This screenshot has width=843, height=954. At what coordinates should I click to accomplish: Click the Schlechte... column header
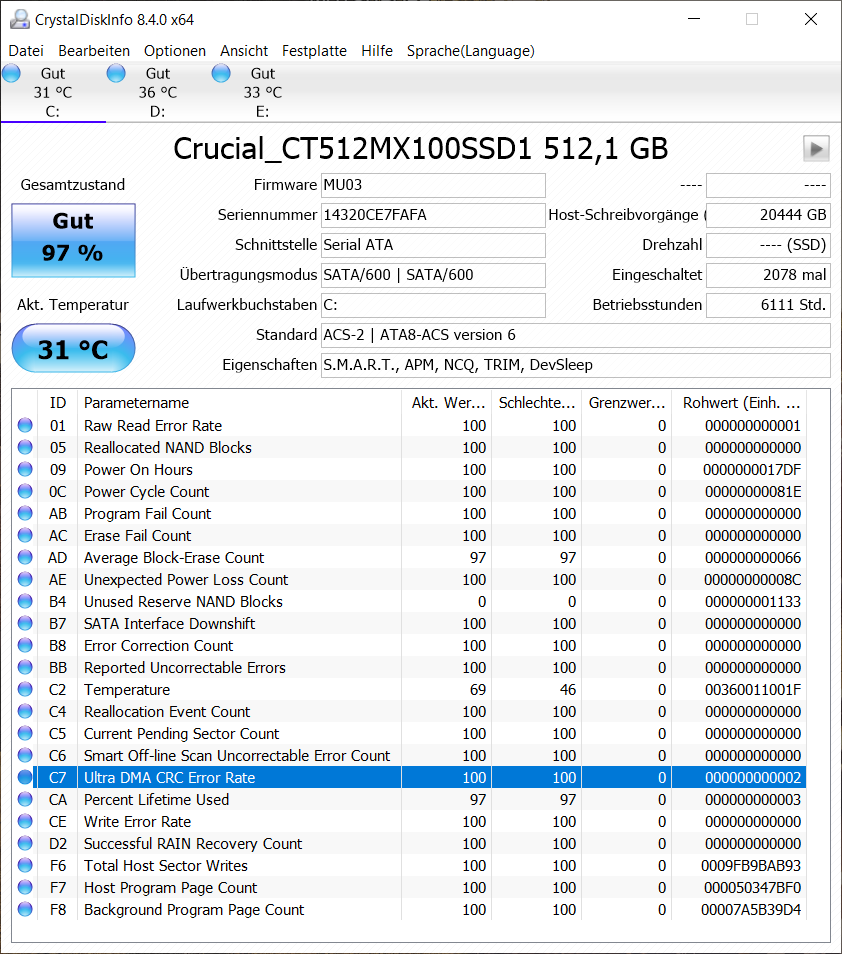536,403
